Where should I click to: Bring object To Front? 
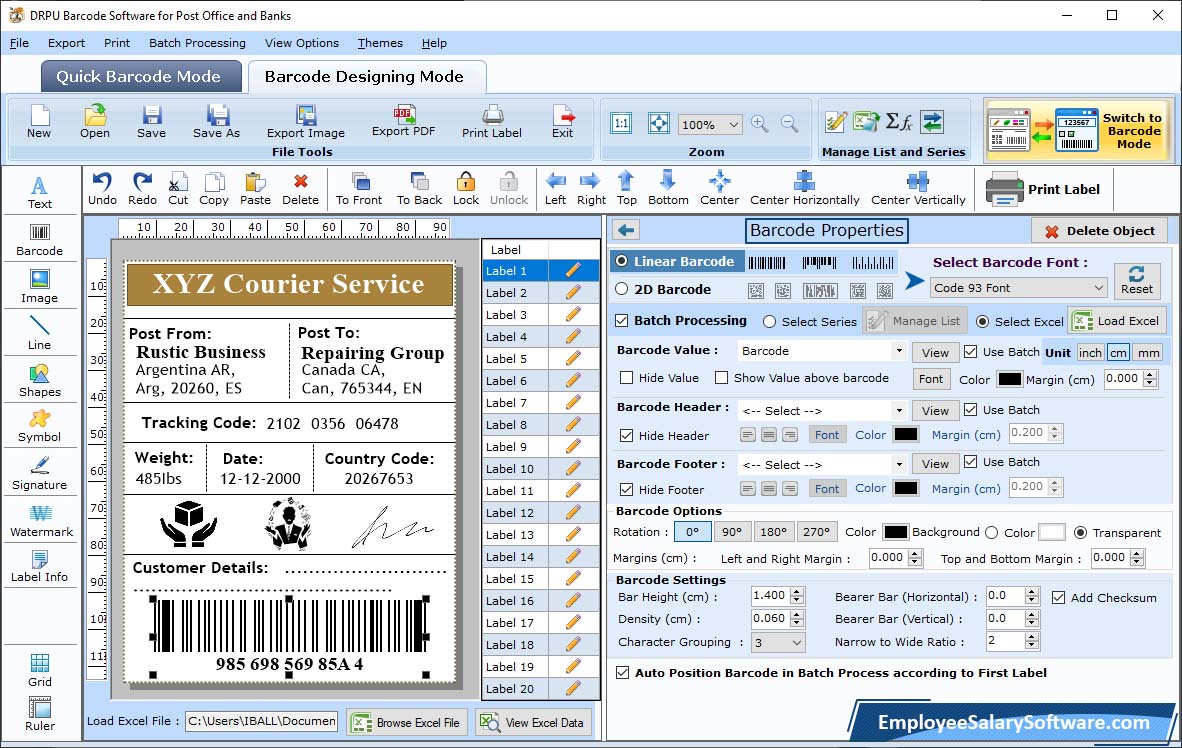click(x=359, y=189)
